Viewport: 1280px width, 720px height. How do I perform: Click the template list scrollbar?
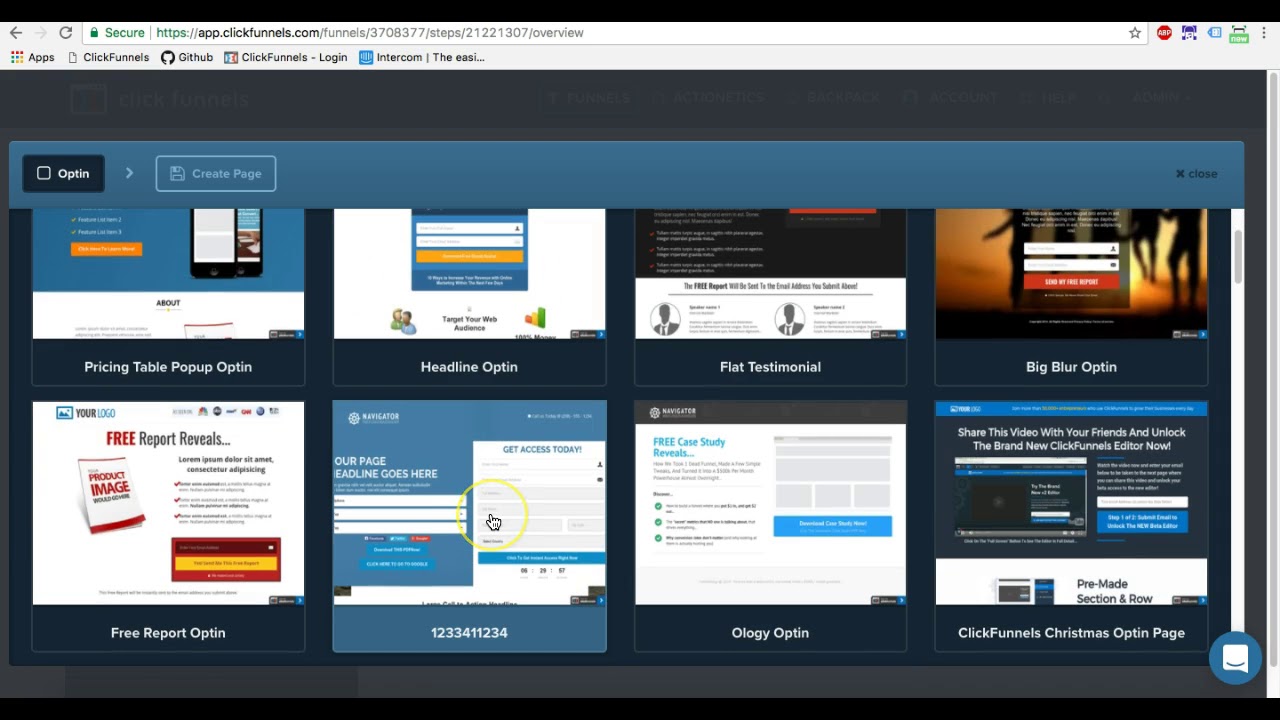point(1238,256)
